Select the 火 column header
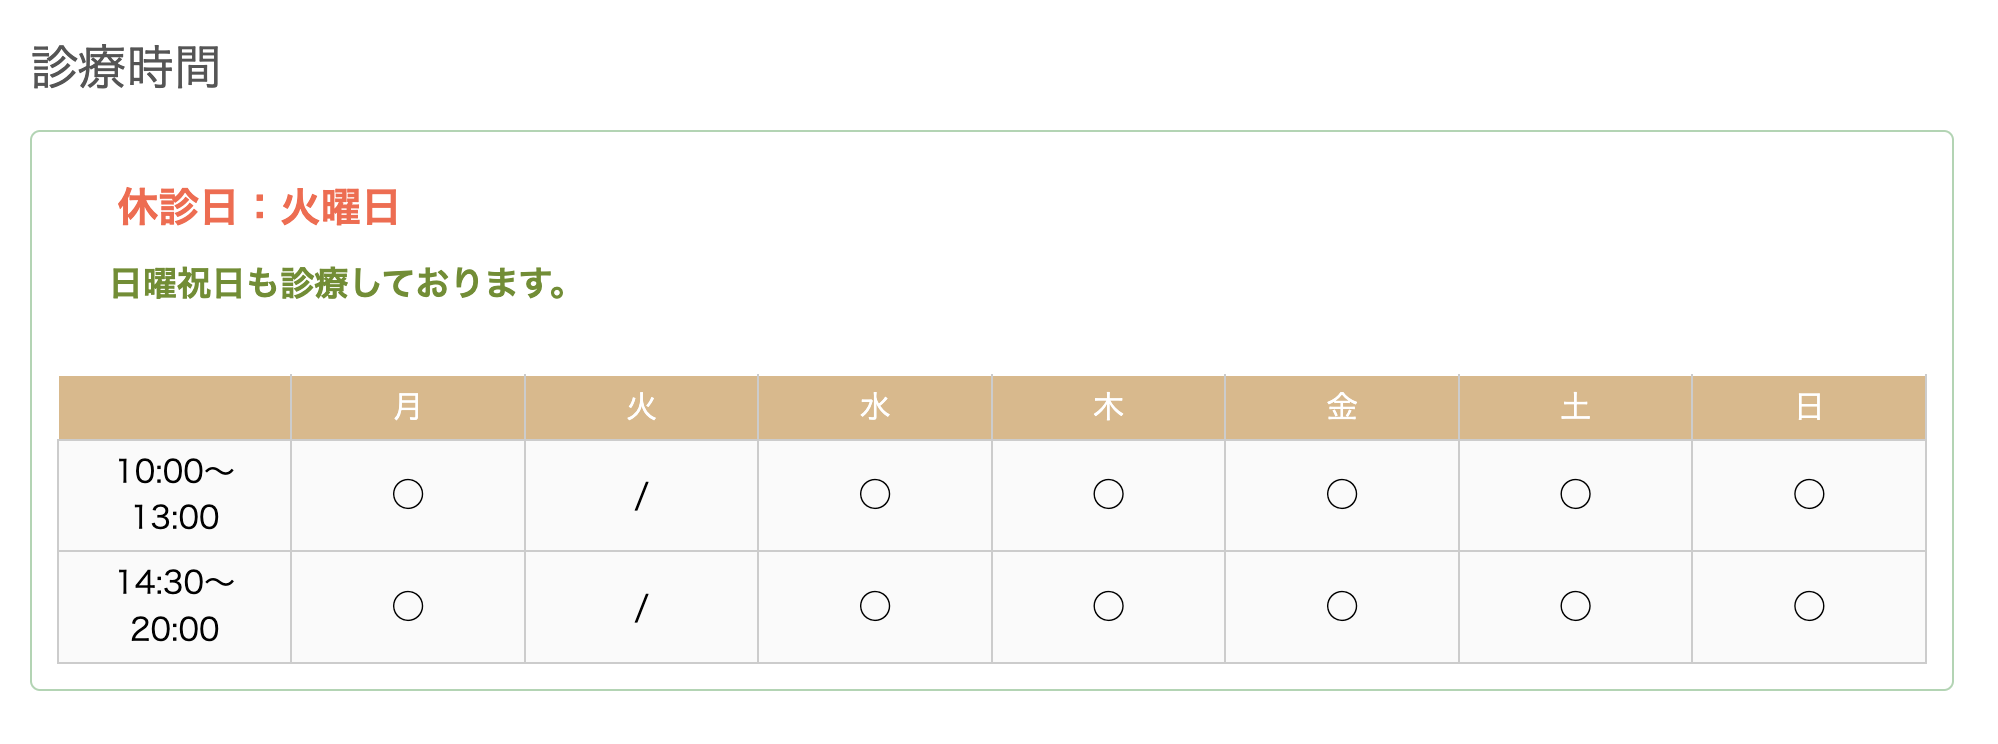Image resolution: width=1998 pixels, height=744 pixels. pyautogui.click(x=641, y=407)
